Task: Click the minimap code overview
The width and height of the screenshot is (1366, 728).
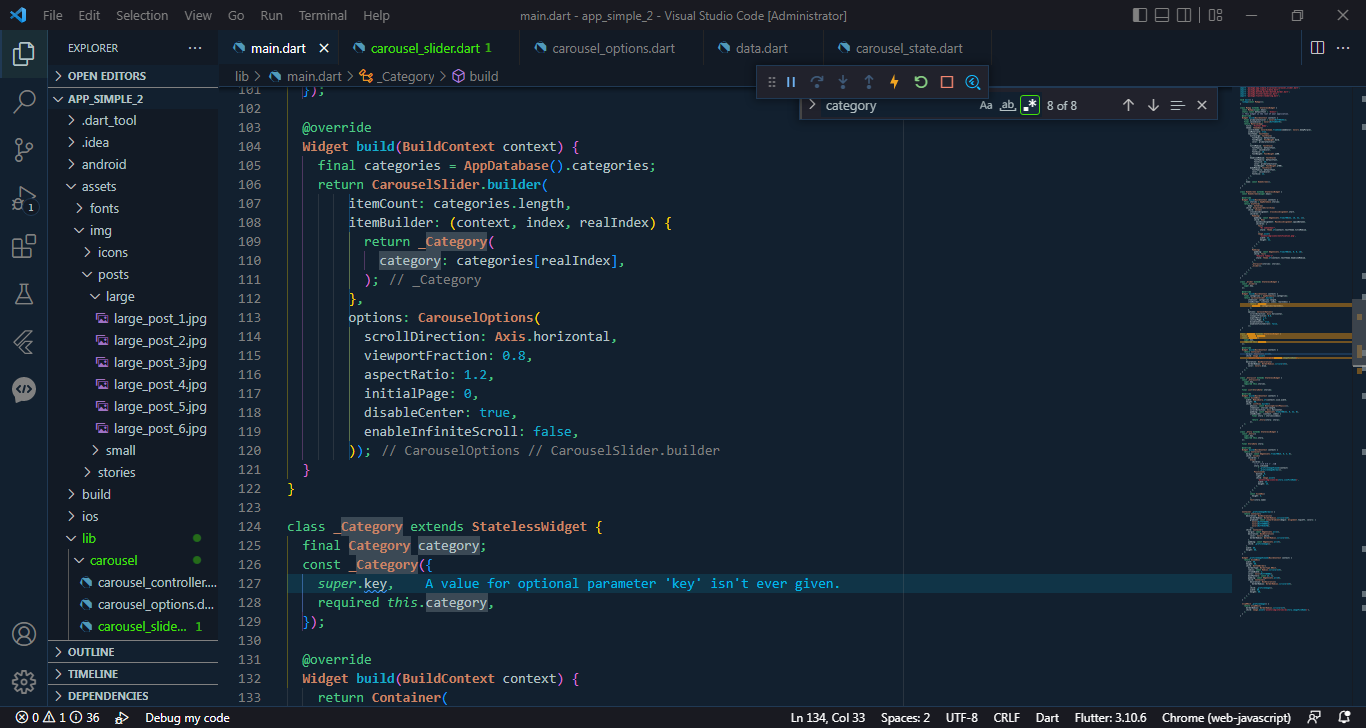Action: tap(1290, 350)
